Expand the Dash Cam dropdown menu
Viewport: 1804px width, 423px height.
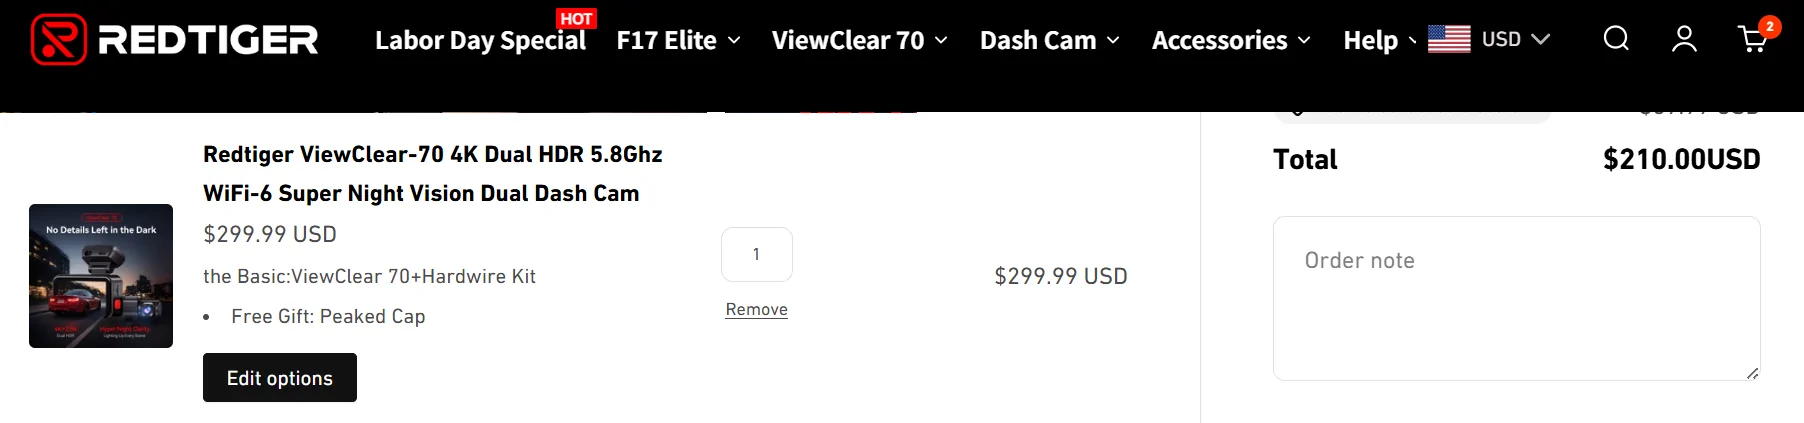pos(1050,40)
